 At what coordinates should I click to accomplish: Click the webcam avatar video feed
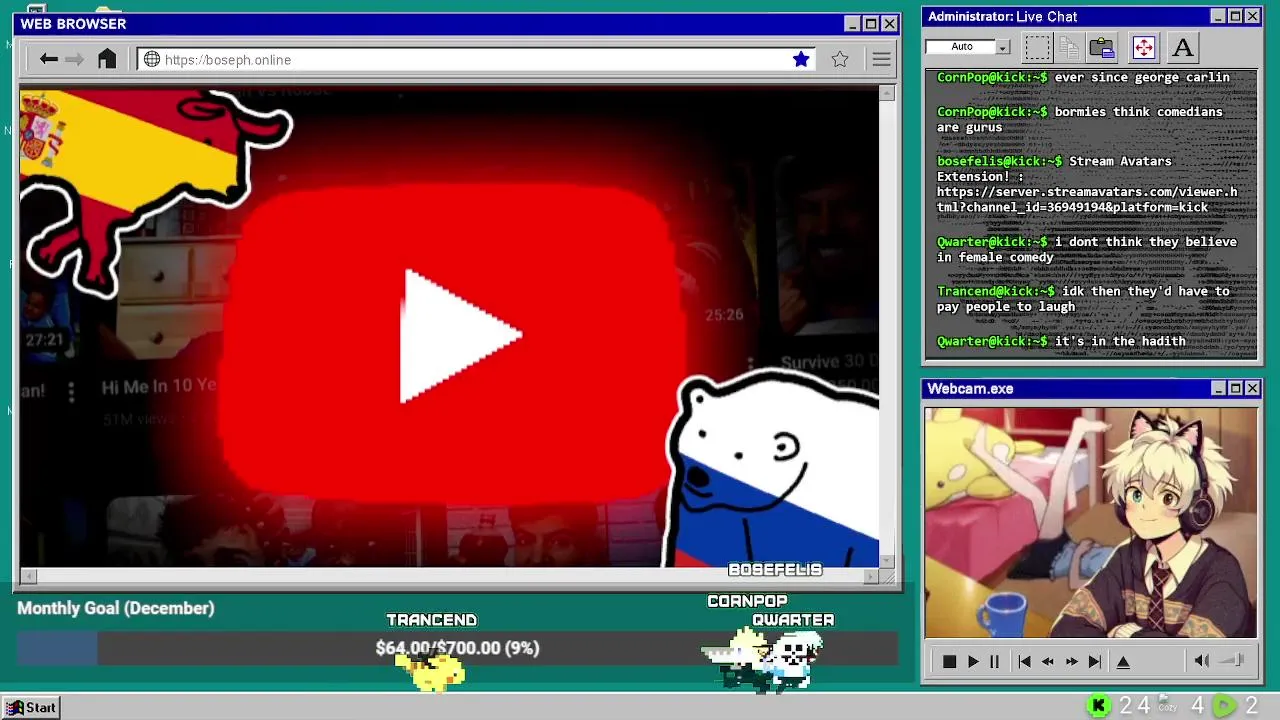(1090, 522)
